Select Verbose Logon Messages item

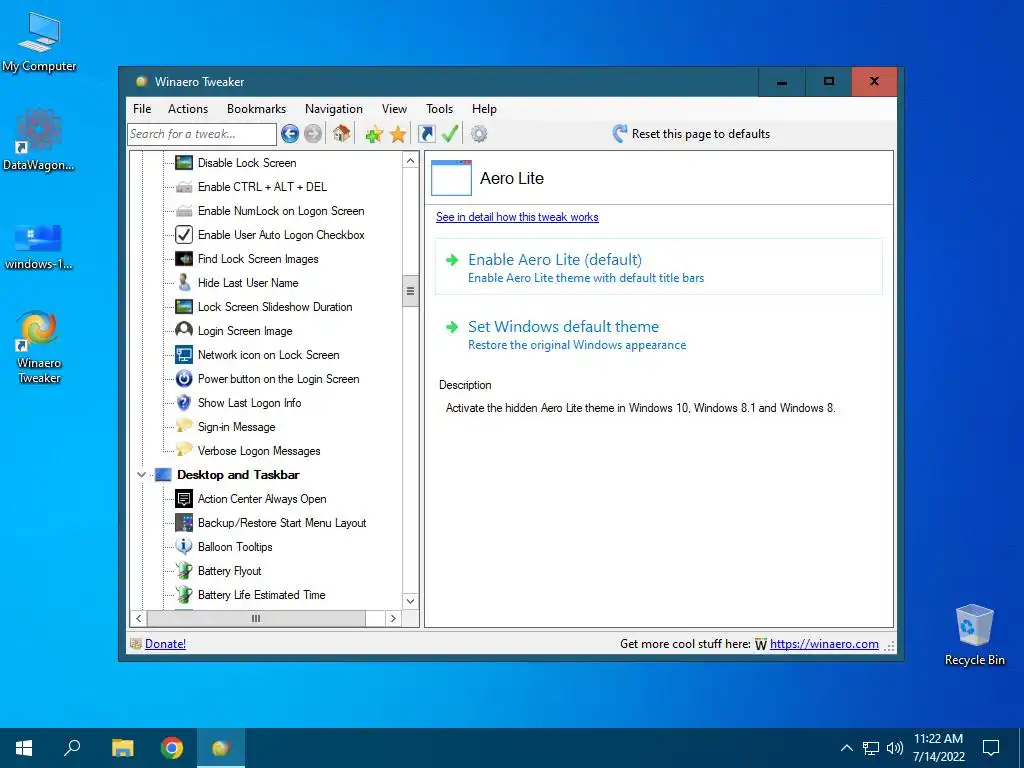coord(259,451)
